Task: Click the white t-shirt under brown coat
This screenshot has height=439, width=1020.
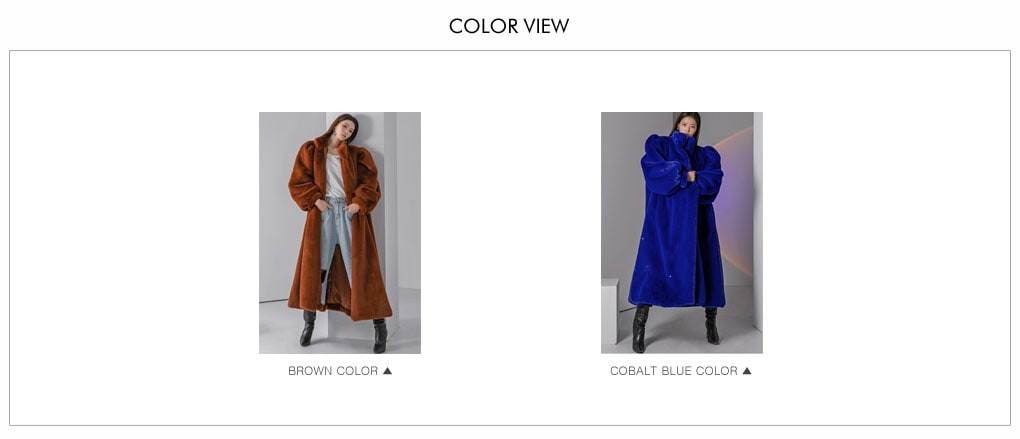Action: (334, 176)
